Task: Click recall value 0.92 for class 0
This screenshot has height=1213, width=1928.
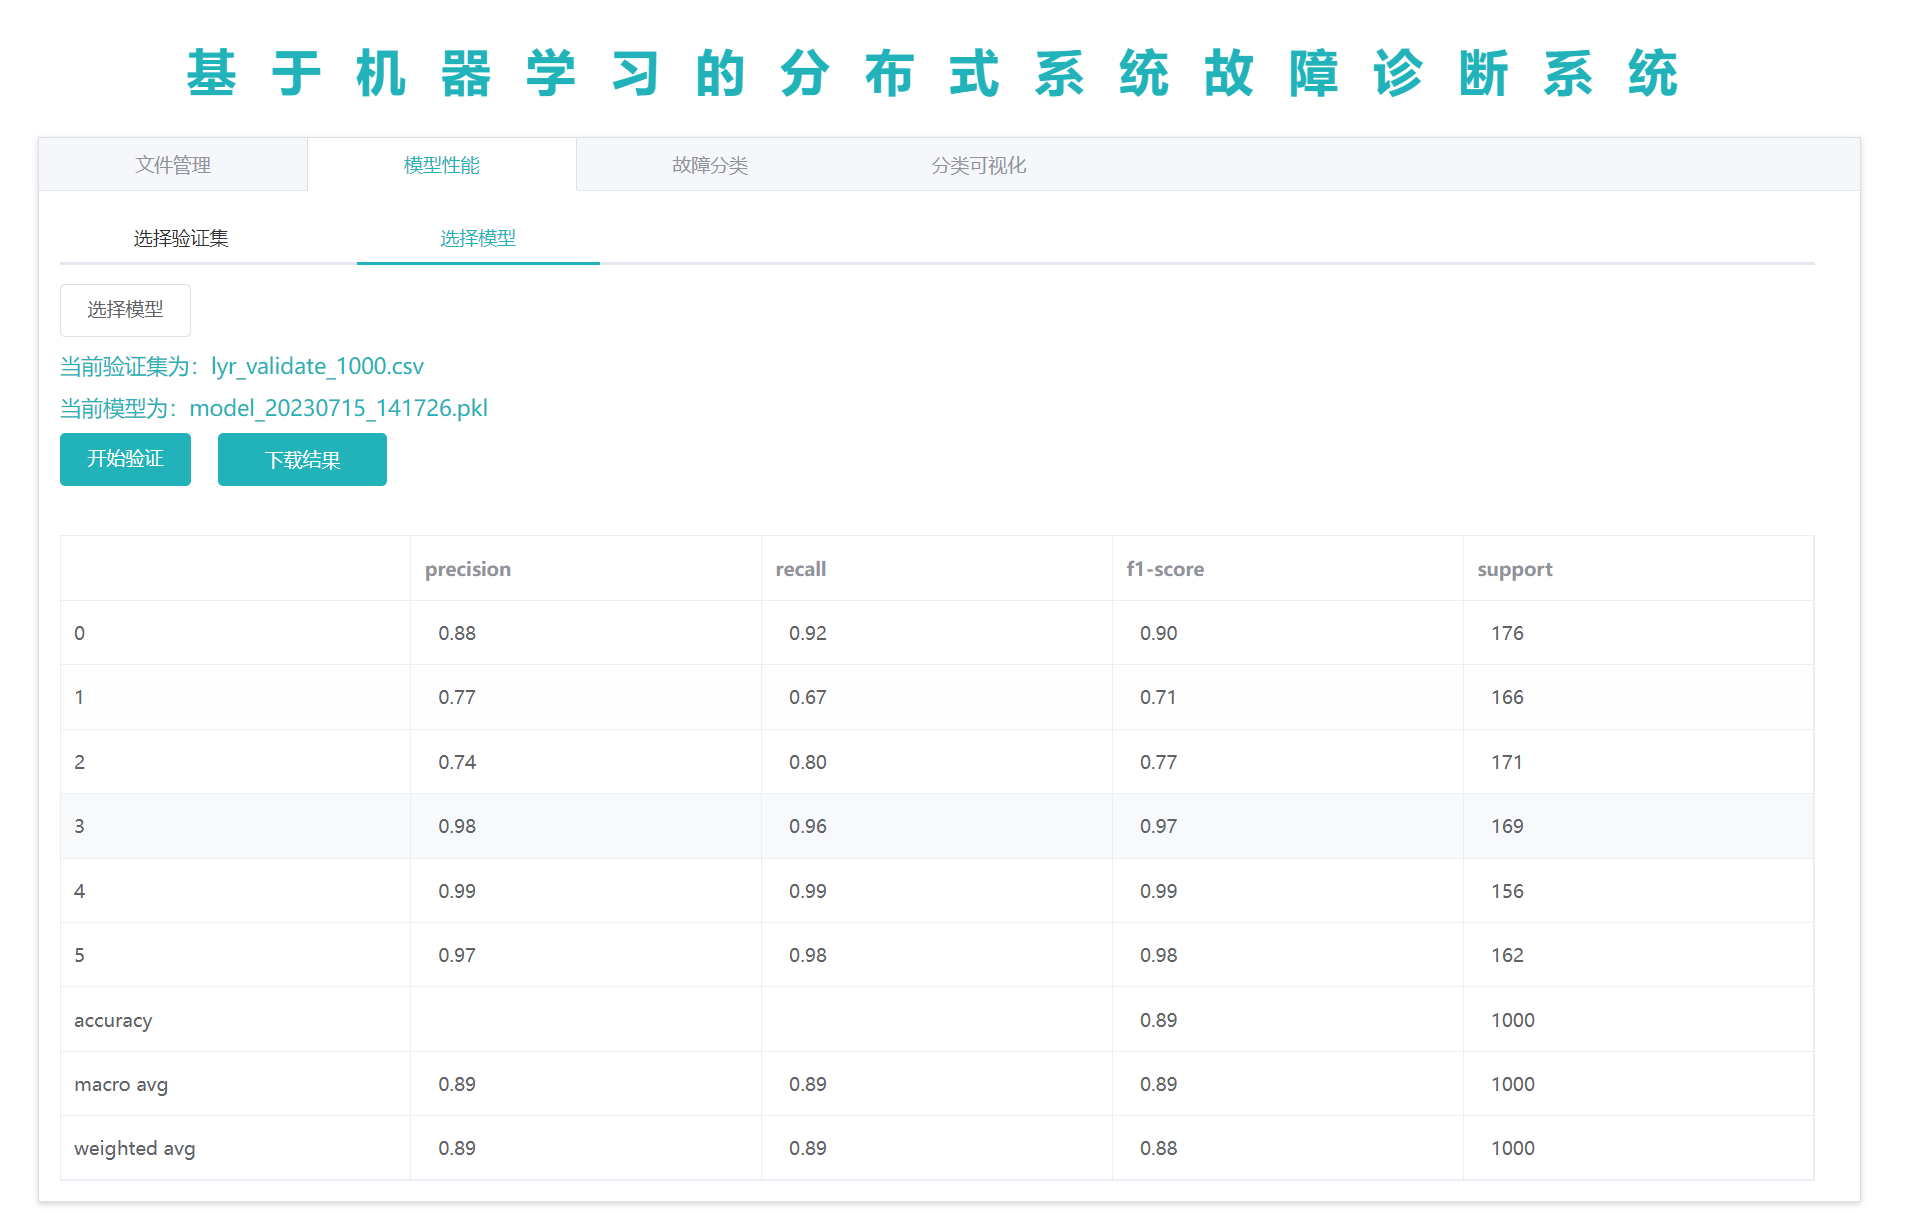Action: click(x=808, y=633)
